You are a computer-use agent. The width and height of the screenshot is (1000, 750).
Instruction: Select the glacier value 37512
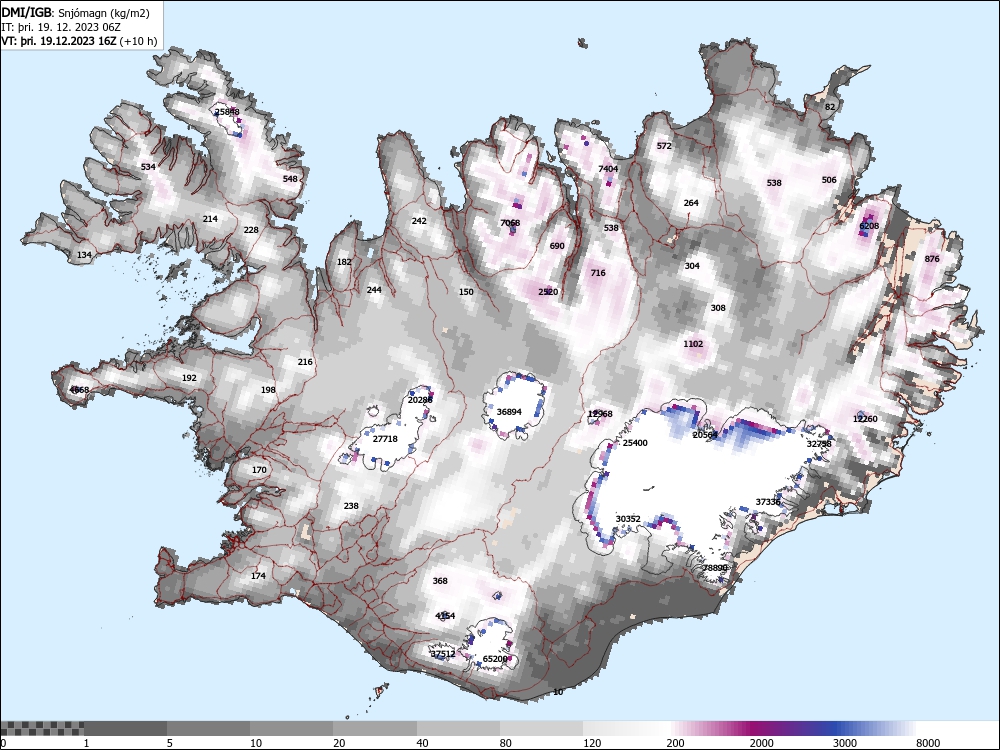[443, 654]
